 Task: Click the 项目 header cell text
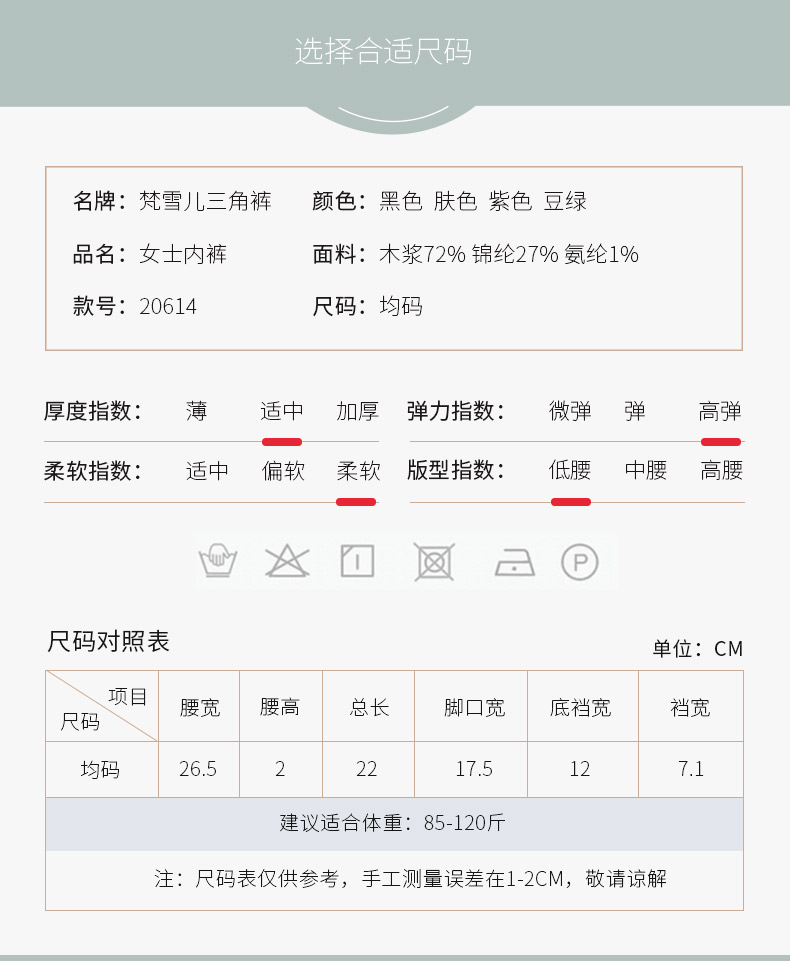point(127,697)
